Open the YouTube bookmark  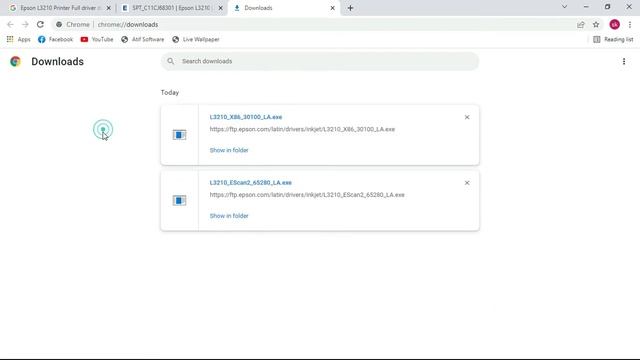97,40
